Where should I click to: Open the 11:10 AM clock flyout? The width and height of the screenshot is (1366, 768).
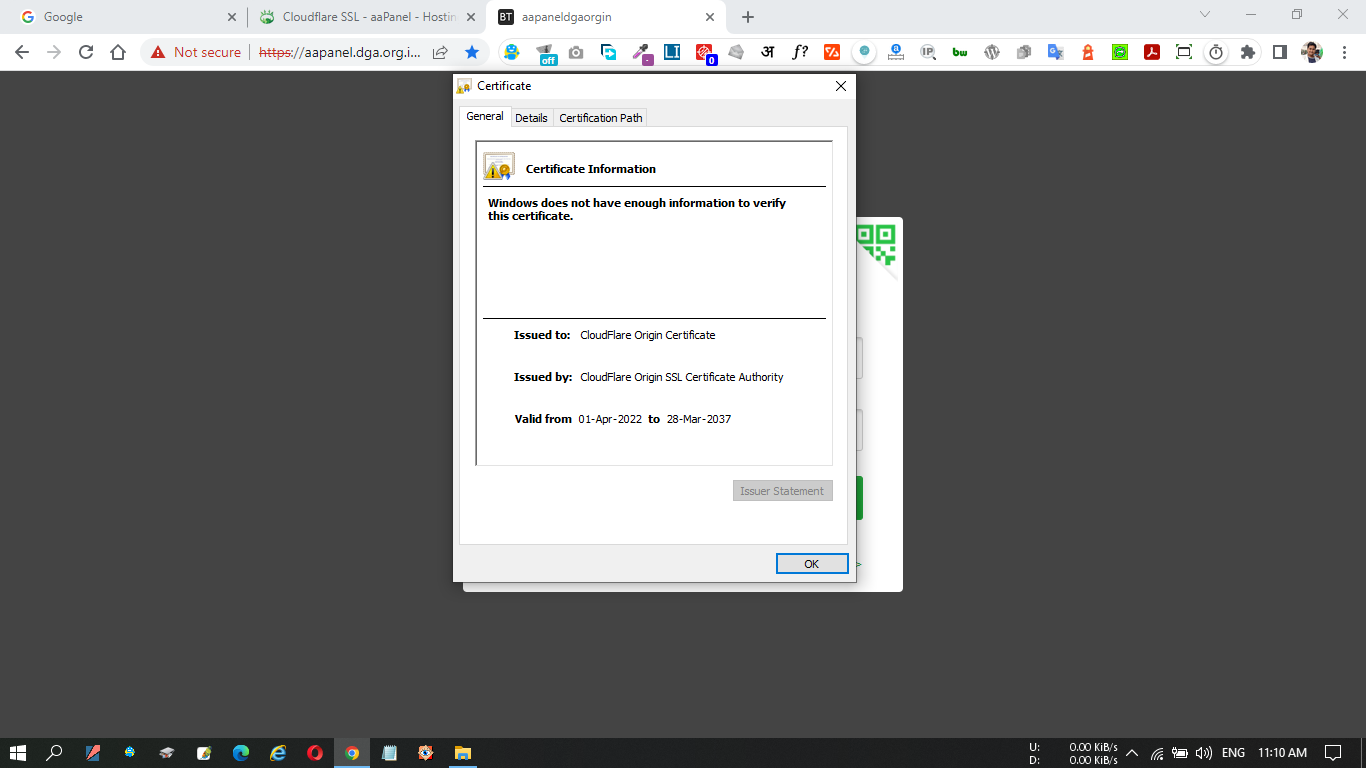point(1282,753)
